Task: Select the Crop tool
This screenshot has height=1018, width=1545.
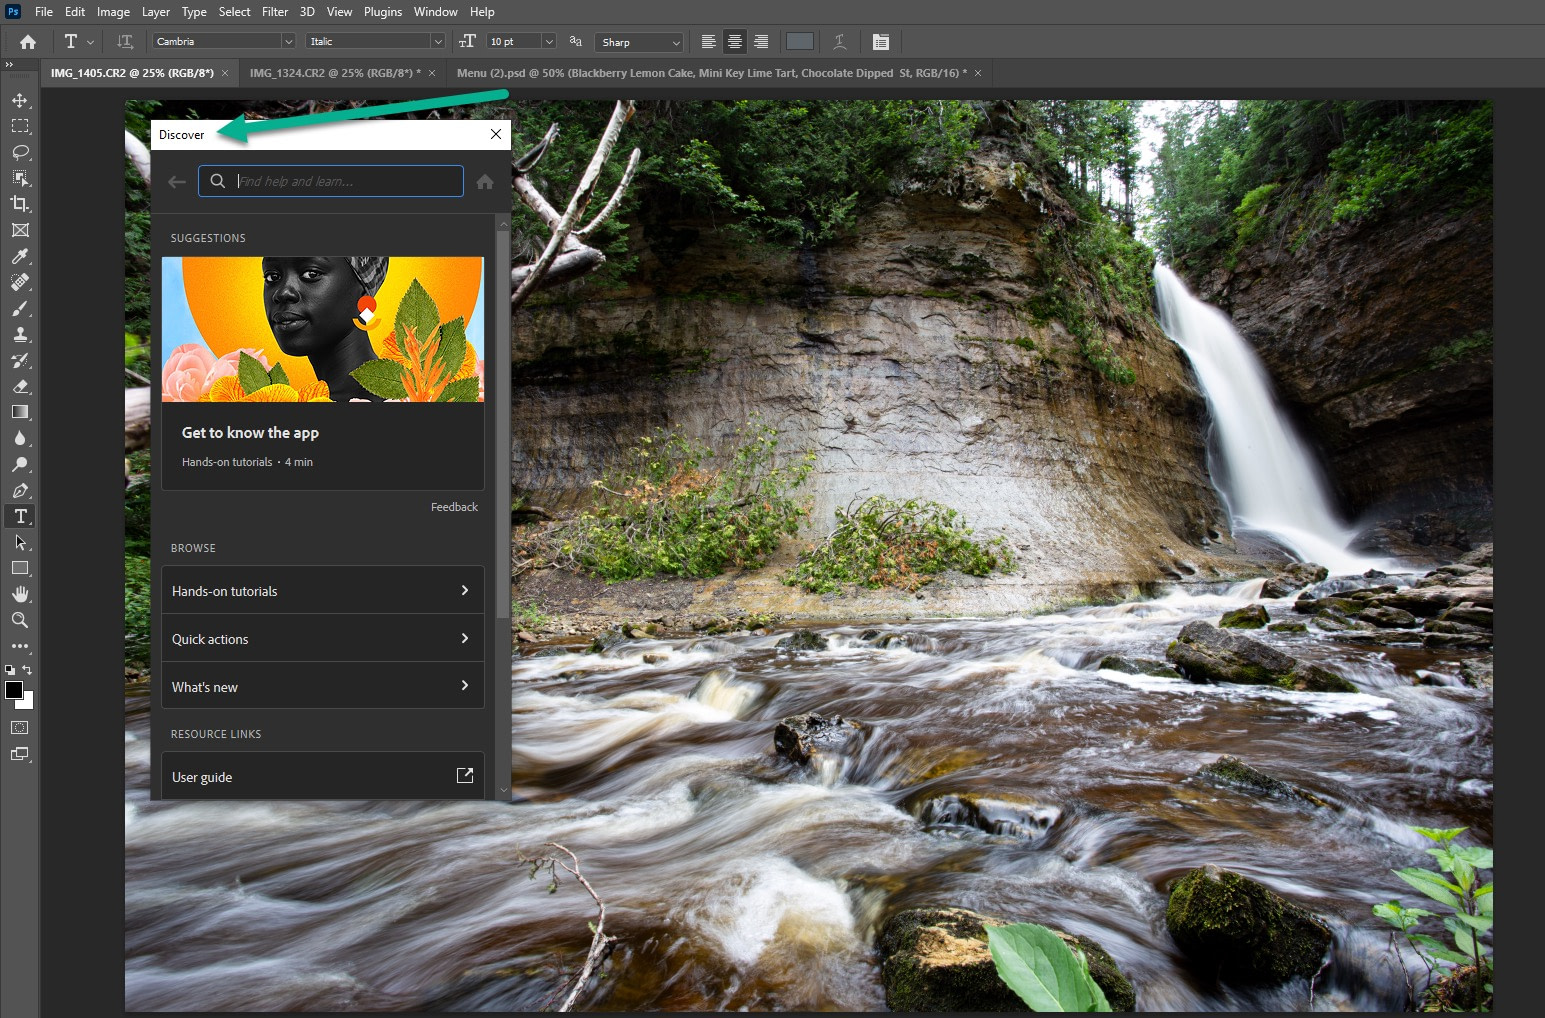Action: click(20, 204)
